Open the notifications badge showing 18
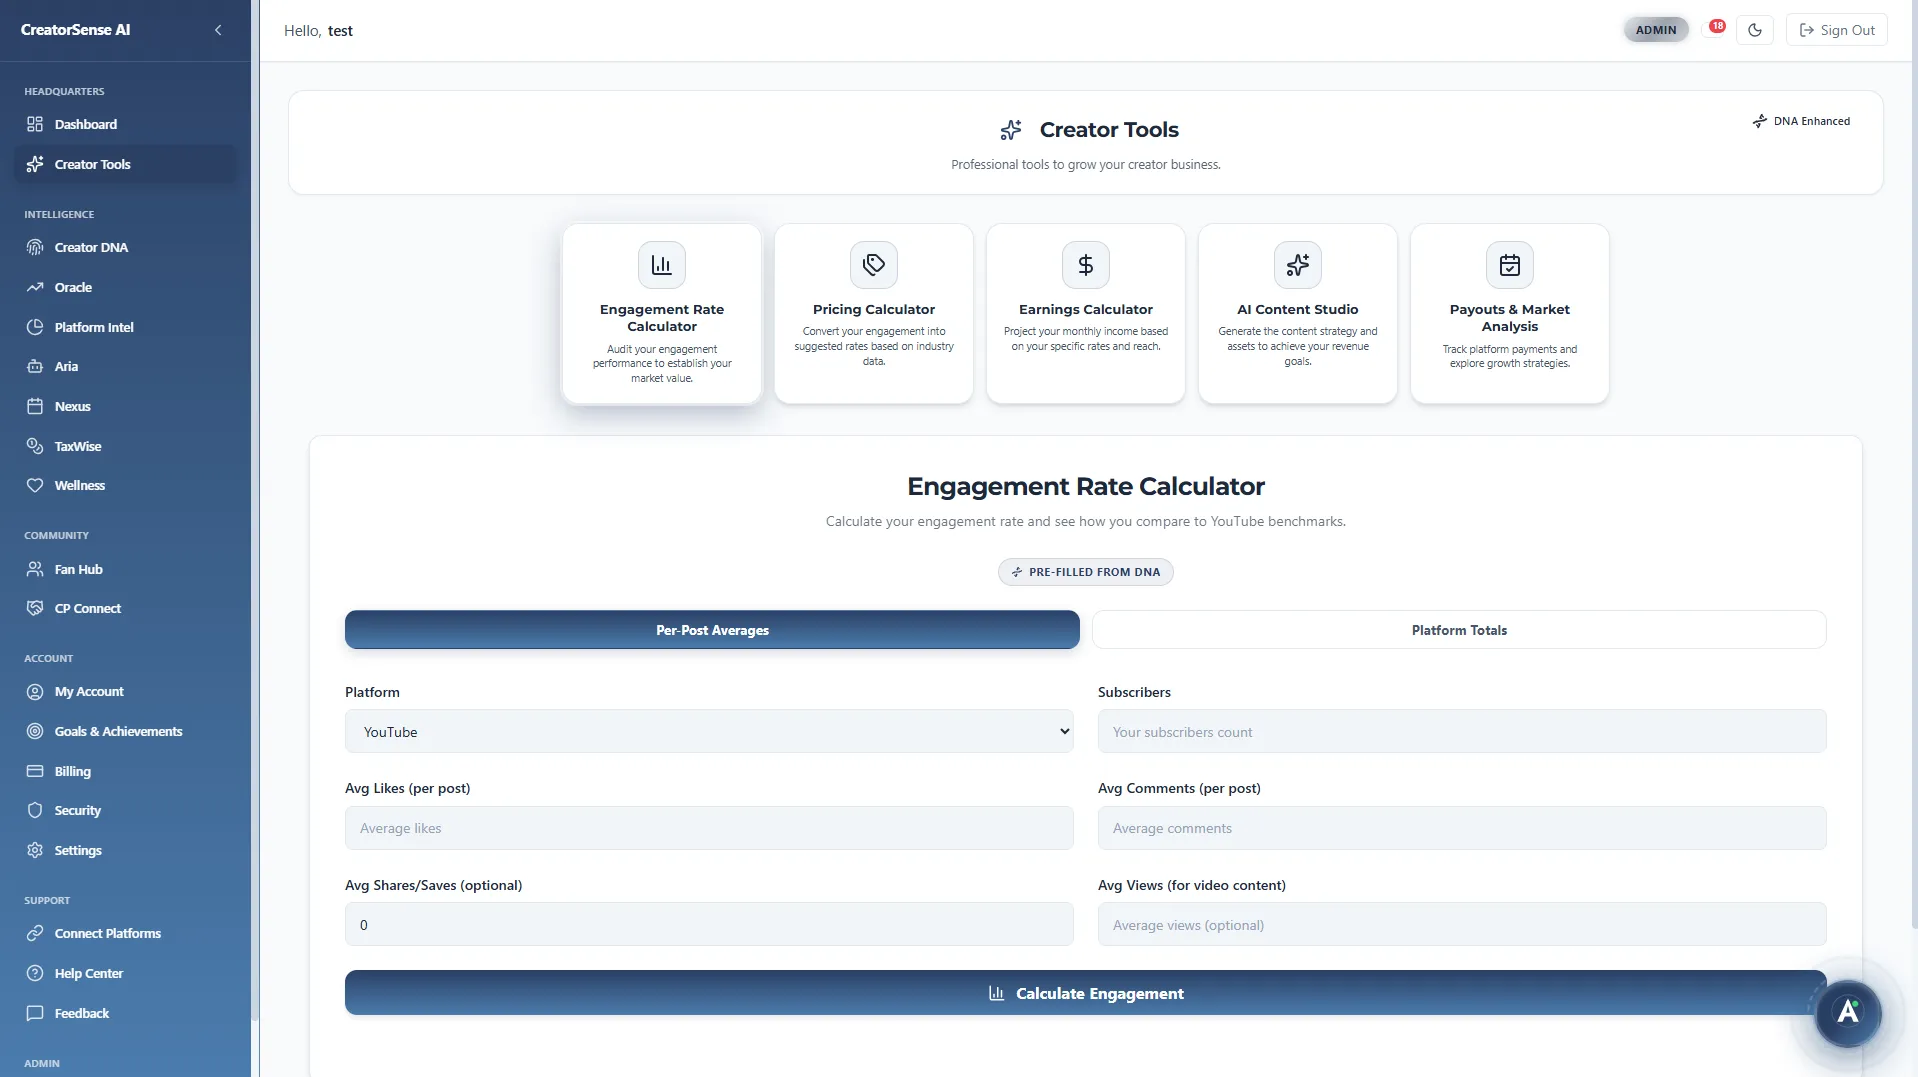The width and height of the screenshot is (1918, 1077). [x=1716, y=25]
